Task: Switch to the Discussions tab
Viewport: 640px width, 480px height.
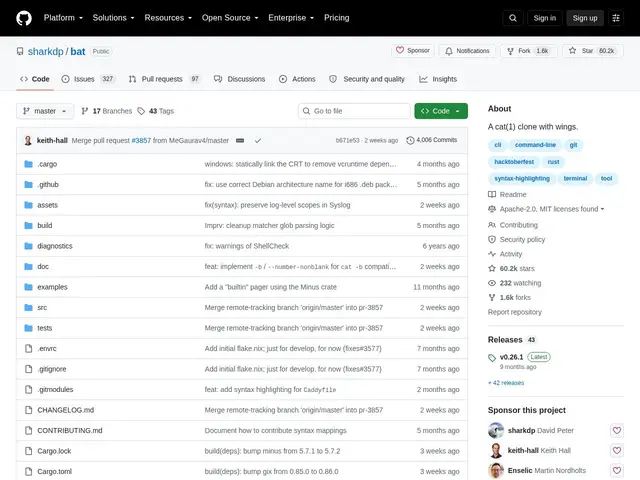Action: 240,79
